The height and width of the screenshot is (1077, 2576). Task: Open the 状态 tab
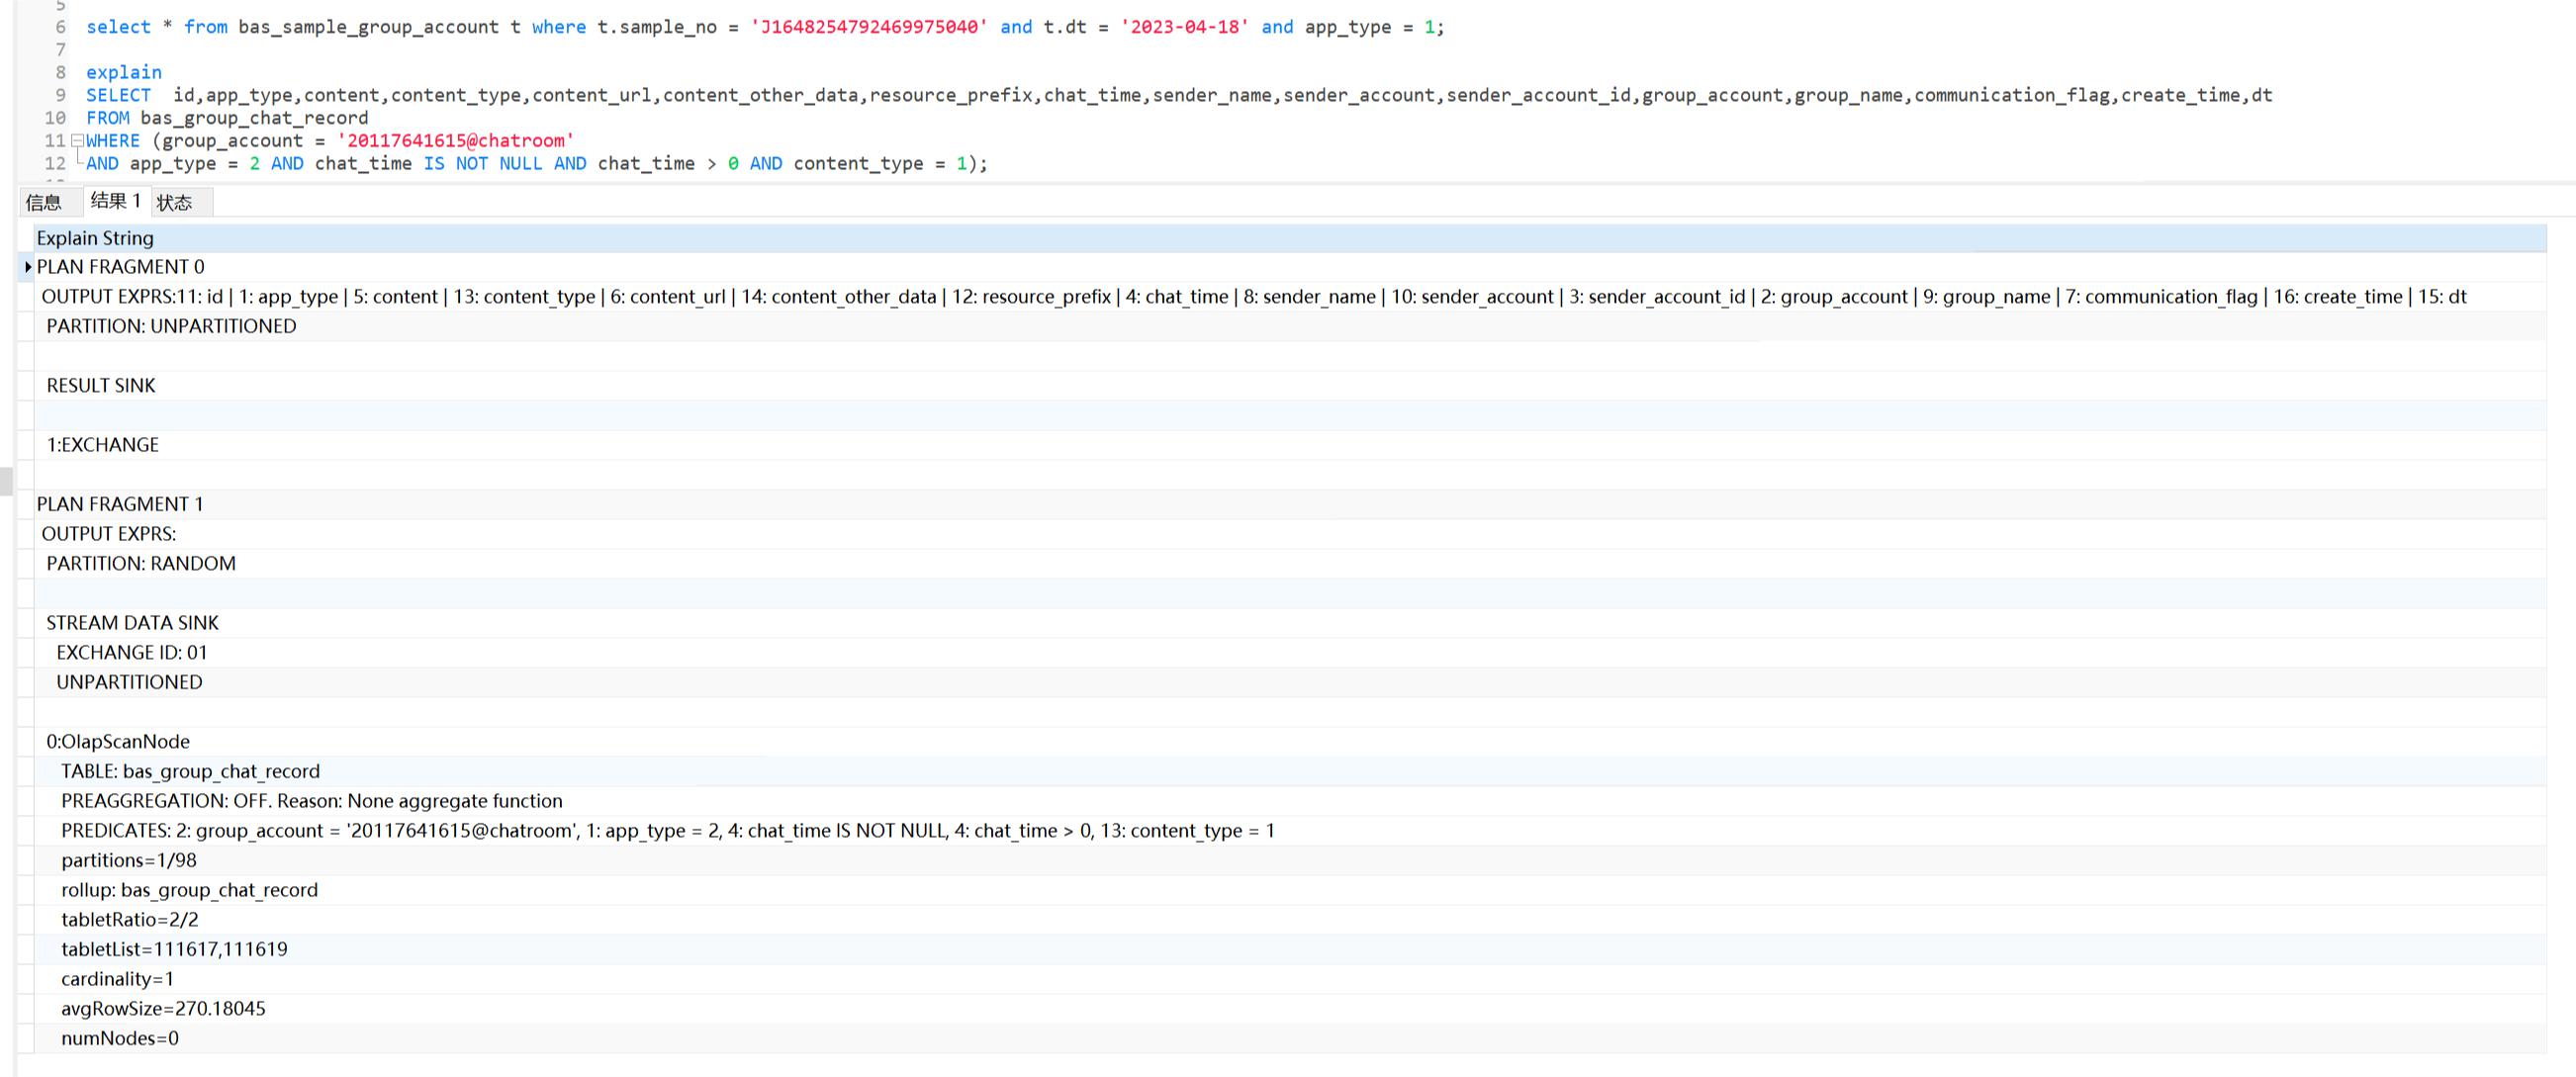pos(175,203)
